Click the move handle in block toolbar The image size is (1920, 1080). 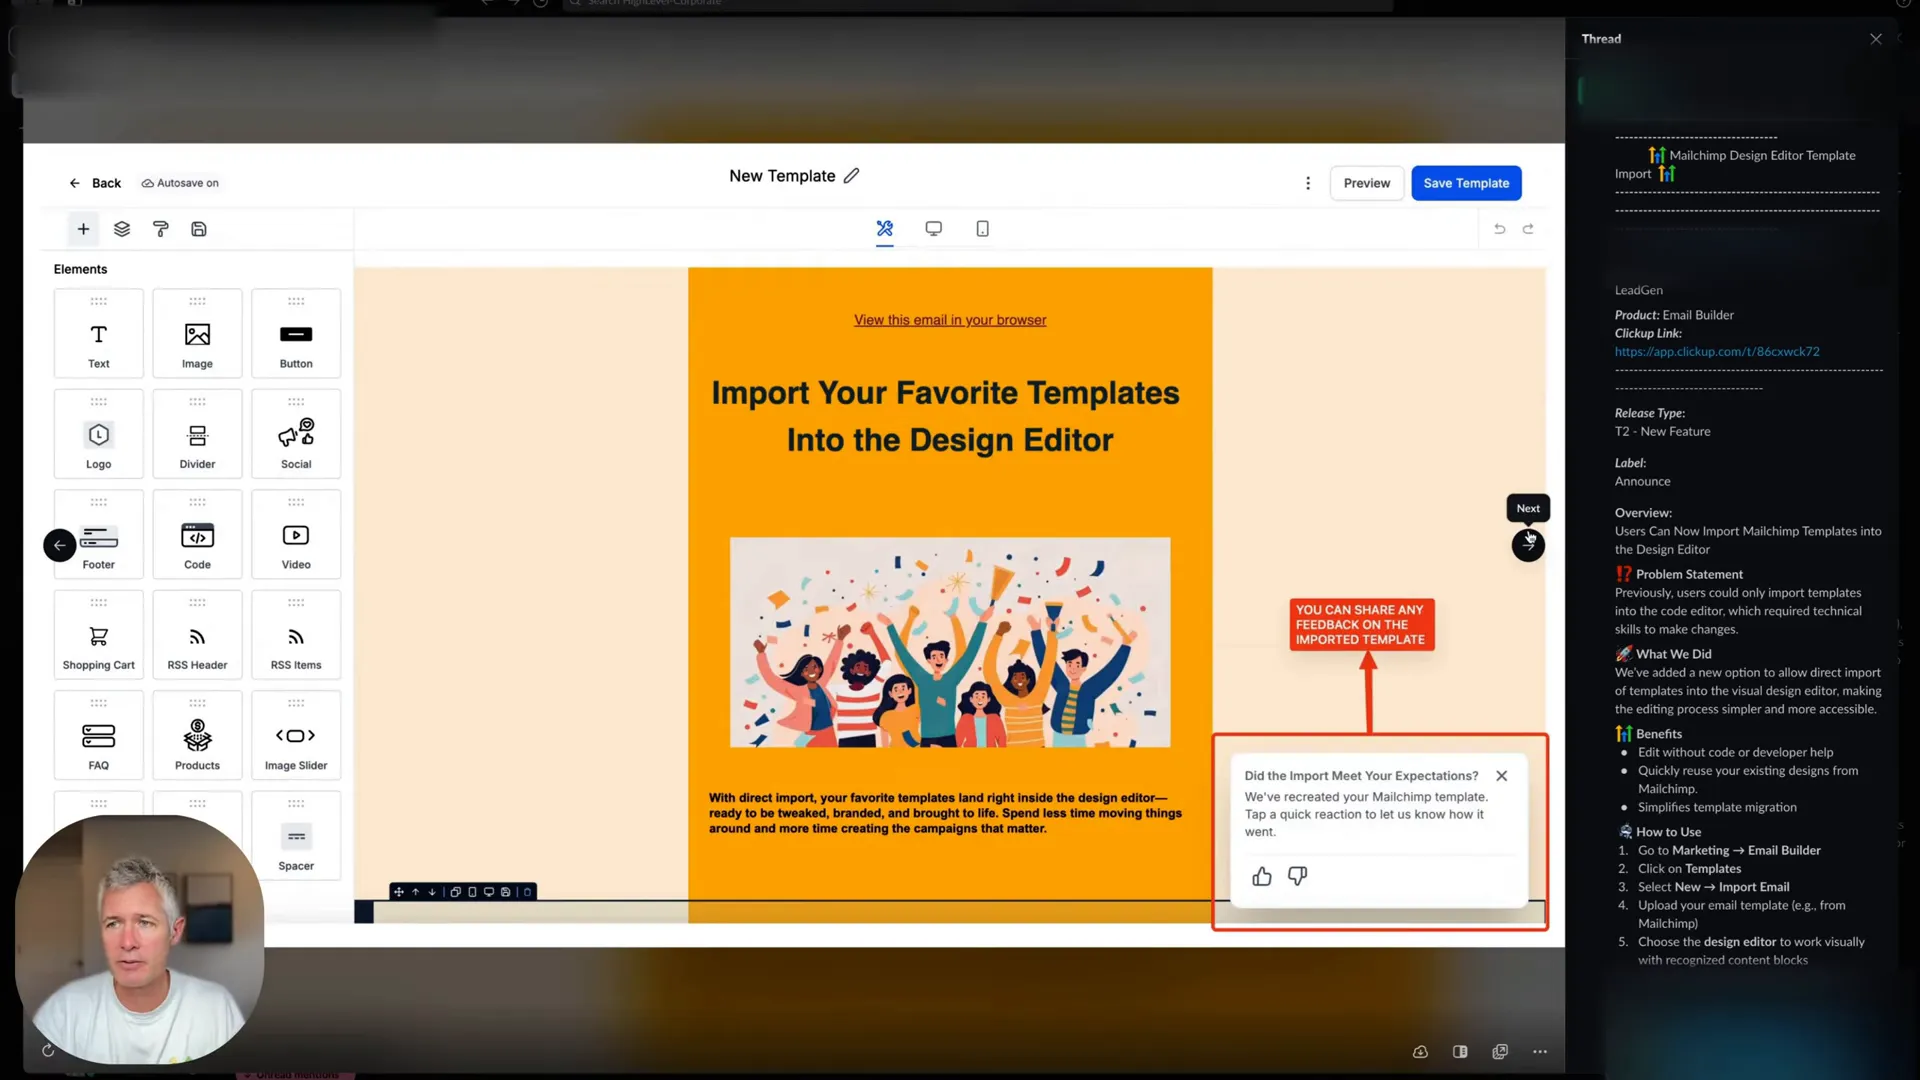click(x=399, y=892)
